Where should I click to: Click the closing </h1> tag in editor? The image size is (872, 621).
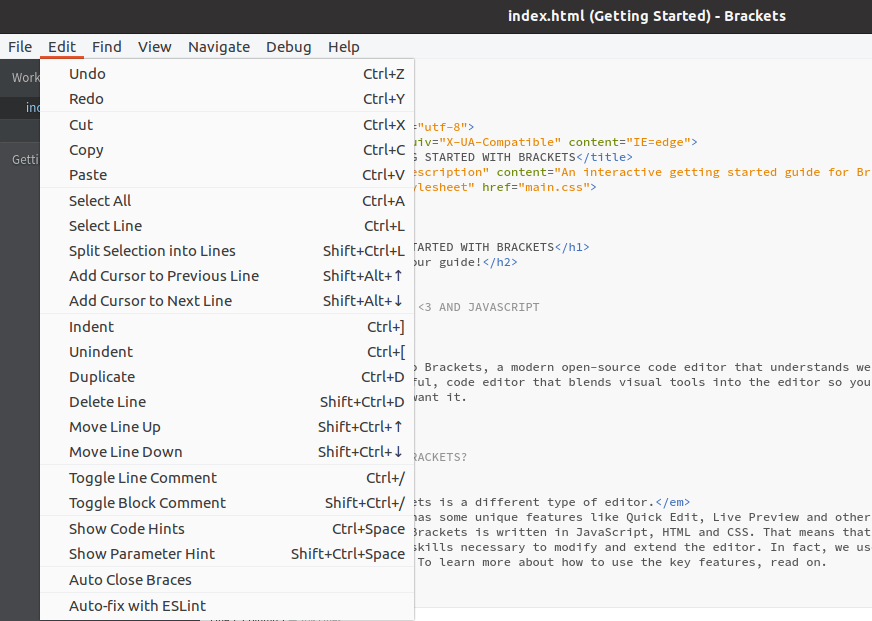tap(572, 247)
